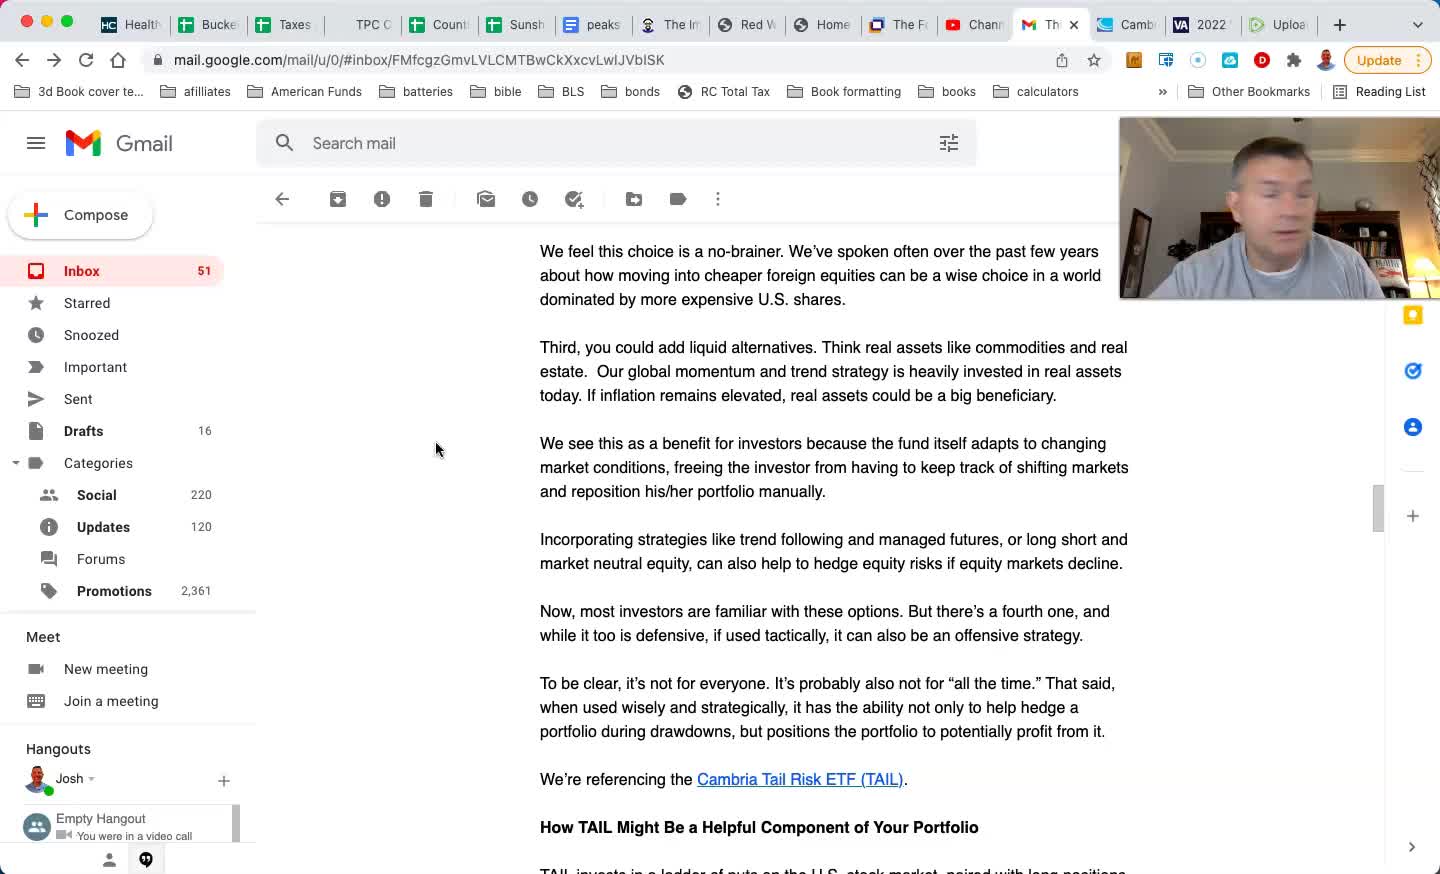
Task: Switch to the Red W browser tab
Action: click(x=748, y=24)
